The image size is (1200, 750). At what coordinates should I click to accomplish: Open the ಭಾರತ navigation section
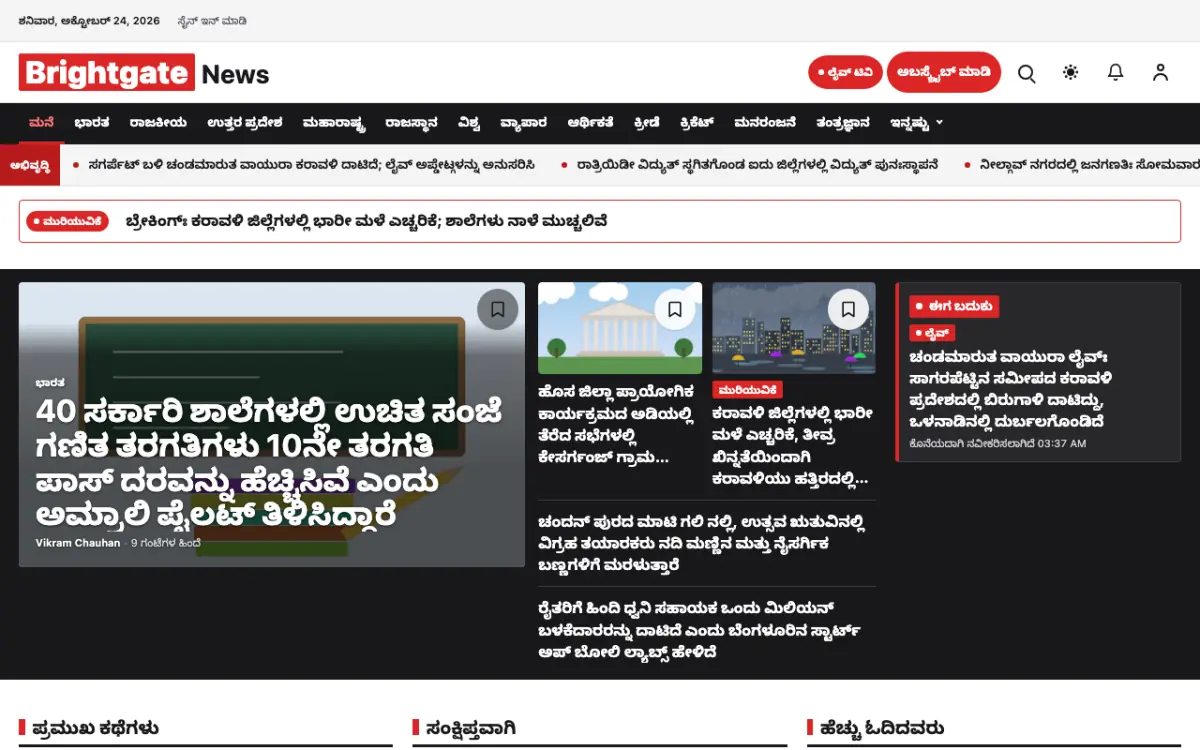92,123
